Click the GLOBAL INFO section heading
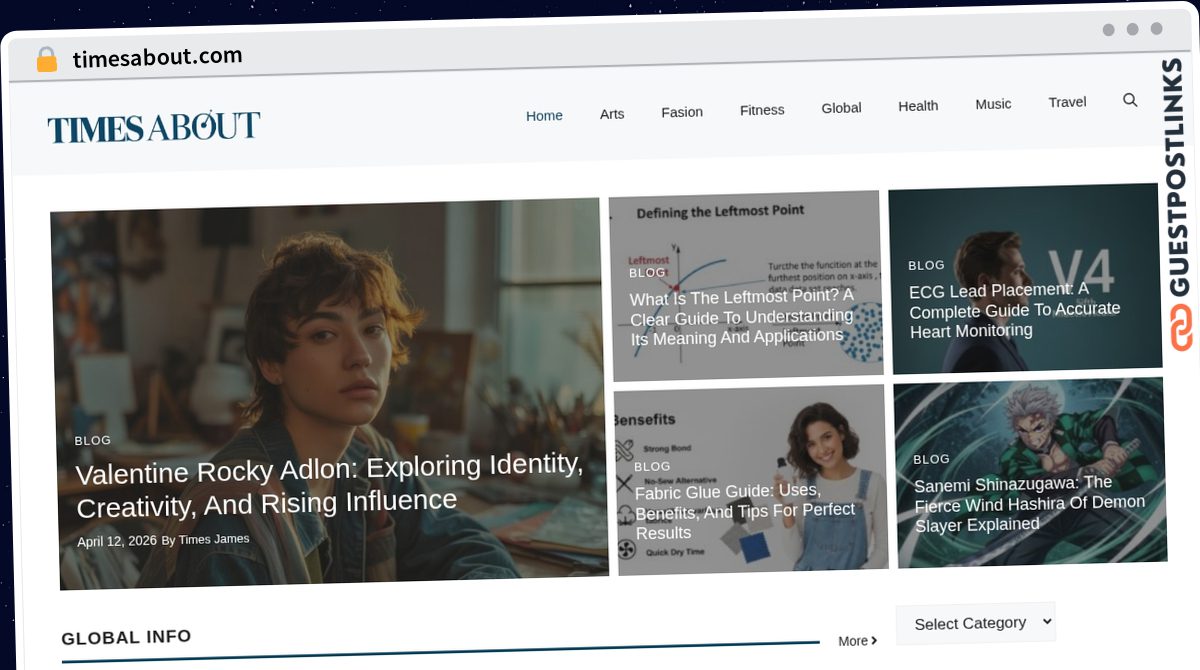The height and width of the screenshot is (670, 1200). 126,638
